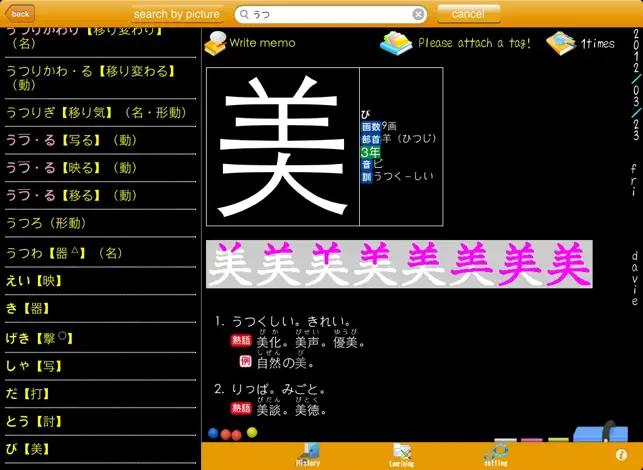This screenshot has width=643, height=470.
Task: Tap the info icon in bottom bar
Action: (x=621, y=454)
